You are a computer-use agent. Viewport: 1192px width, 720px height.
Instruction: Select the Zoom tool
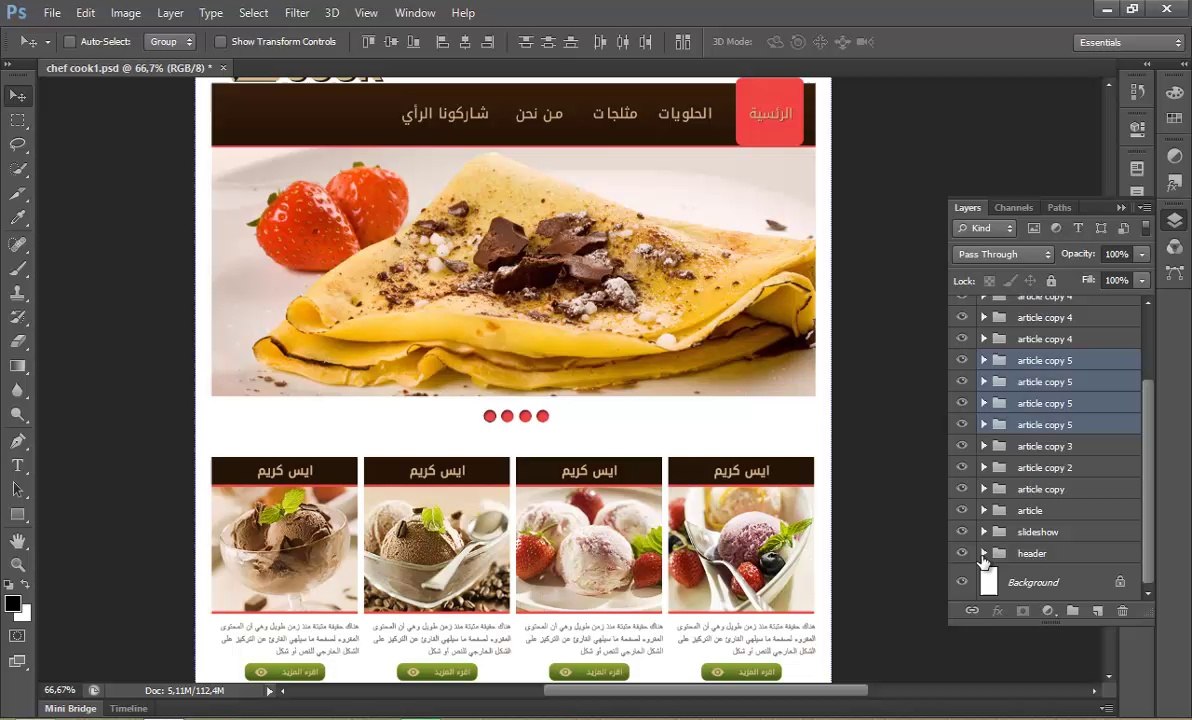pos(17,565)
